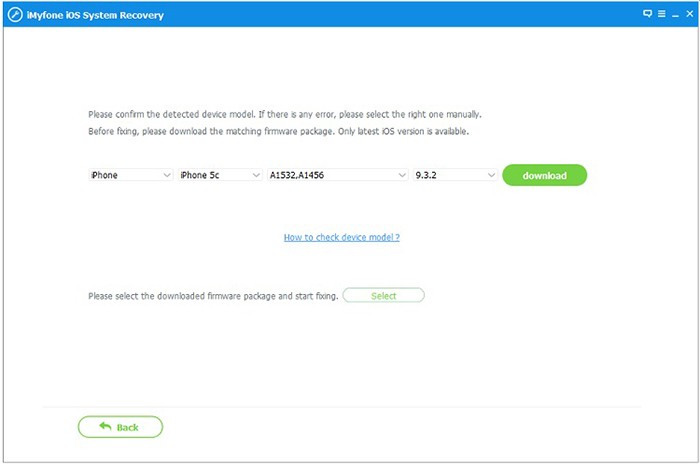Screen dimensions: 700x464
Task: Click the iMyfone iOS System Recovery title text
Action: click(x=95, y=15)
